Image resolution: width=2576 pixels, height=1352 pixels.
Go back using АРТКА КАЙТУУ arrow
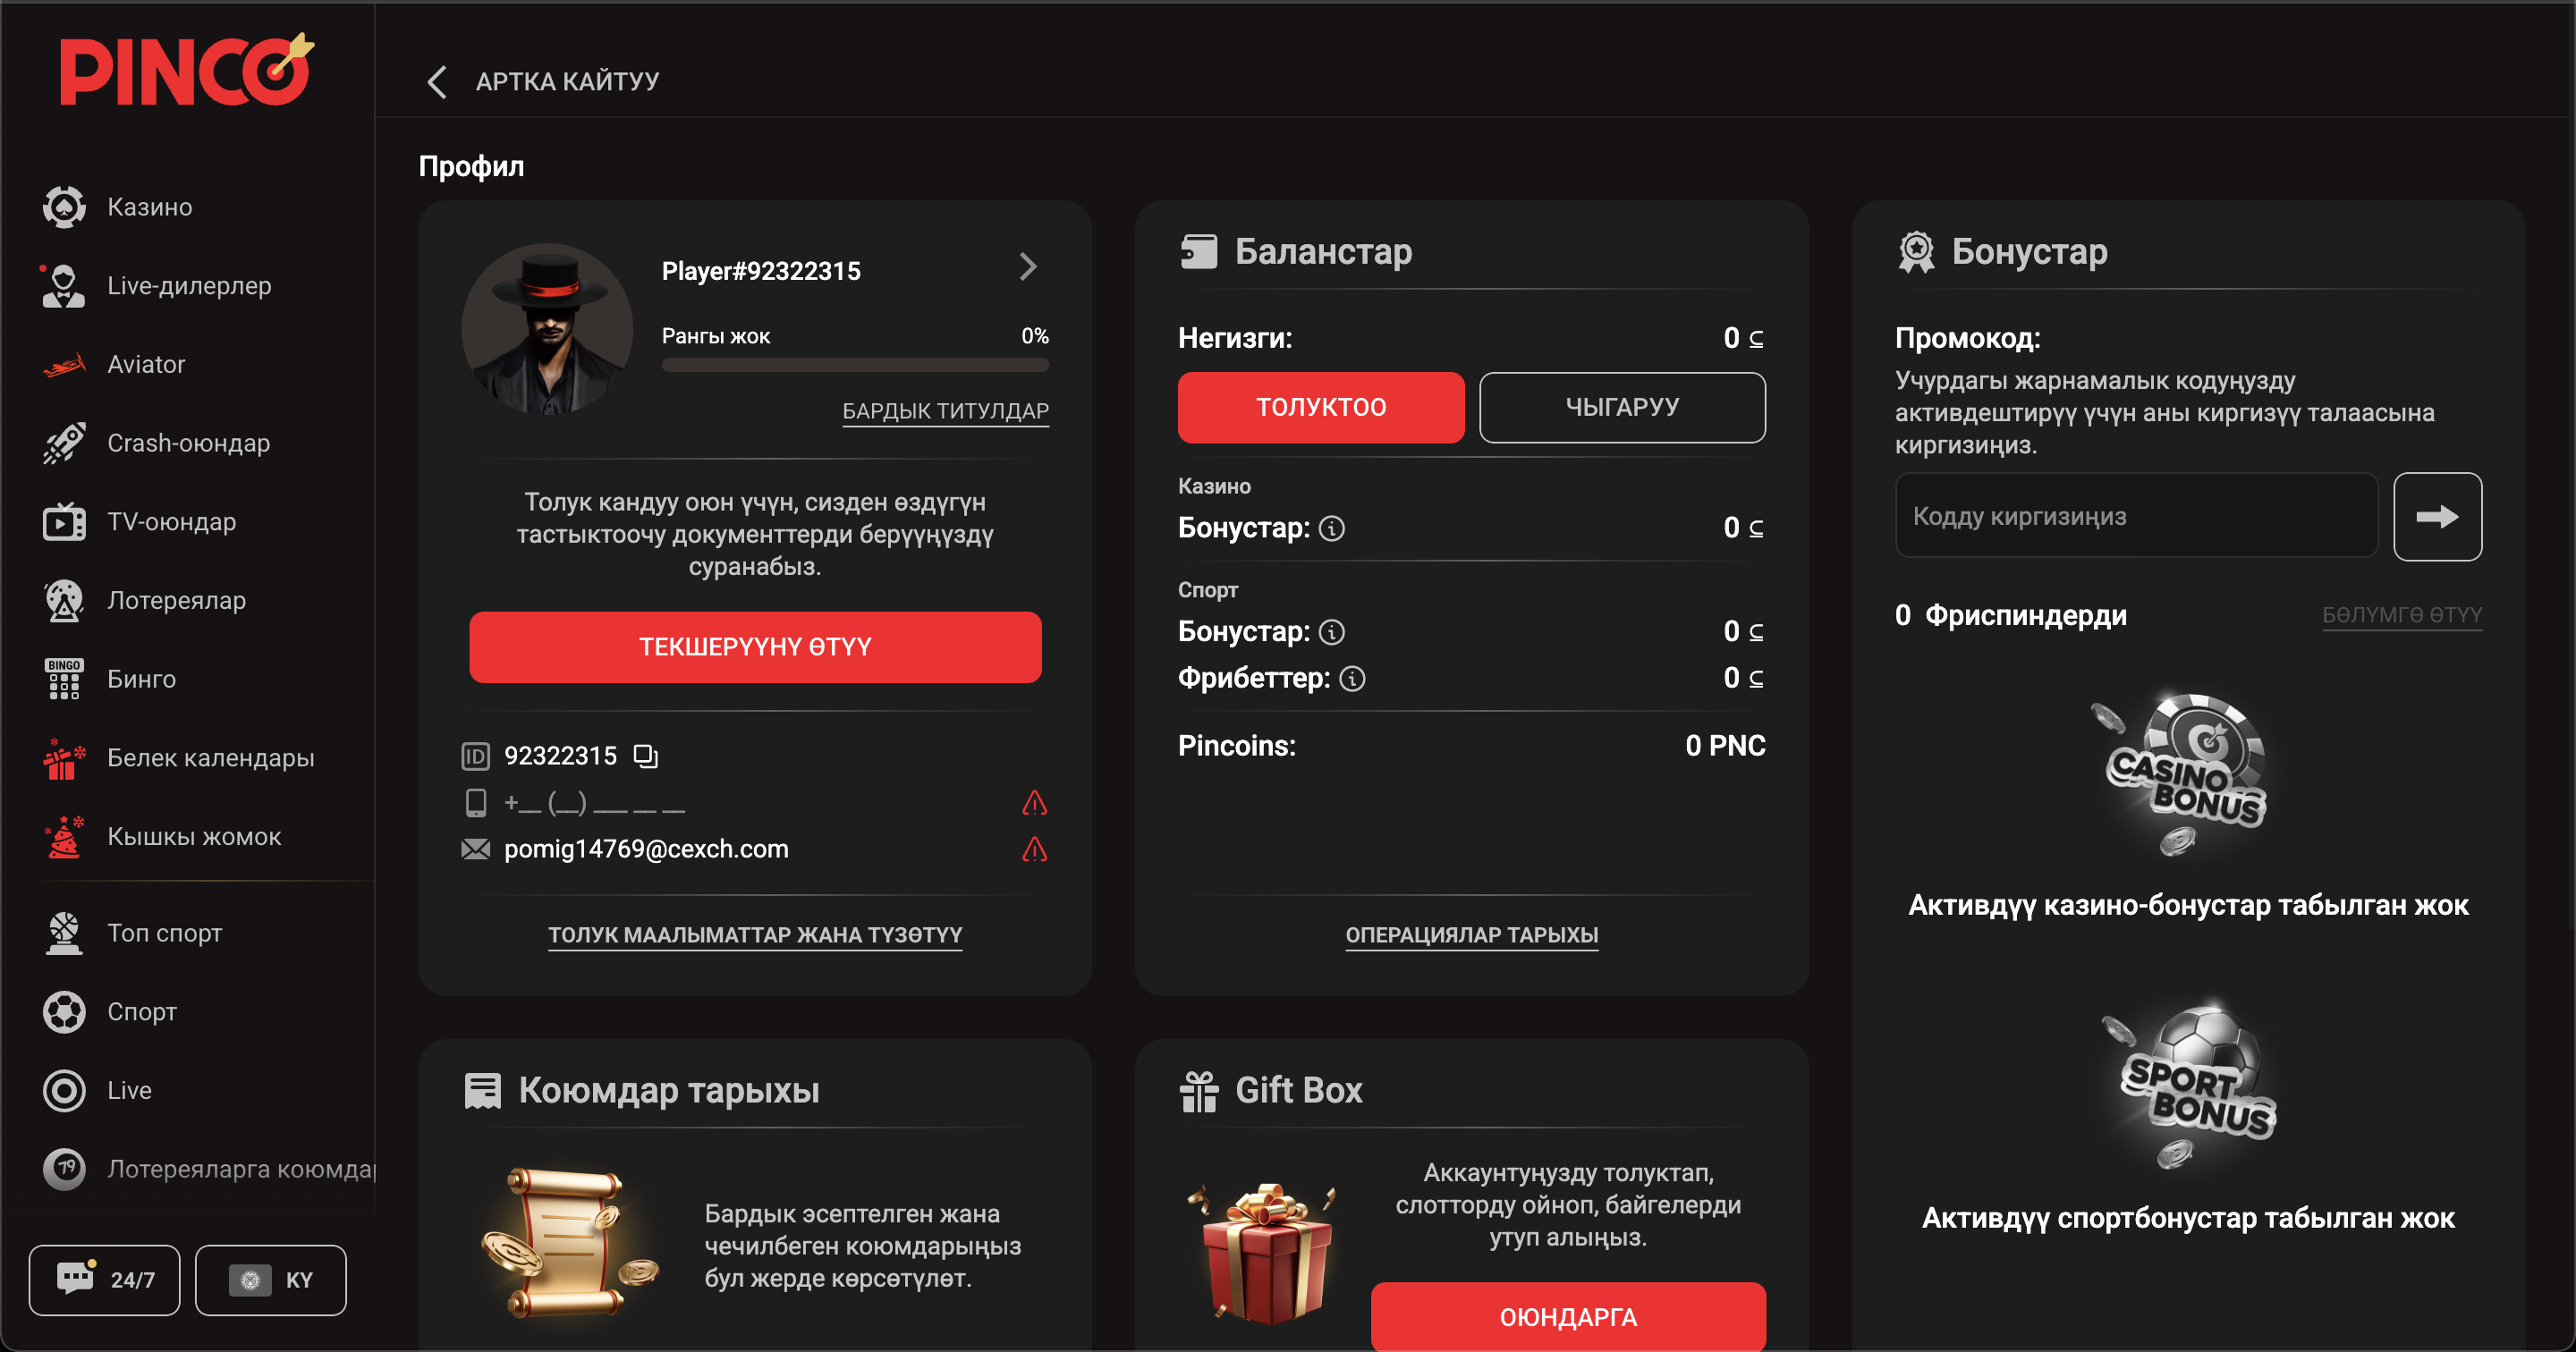click(437, 81)
